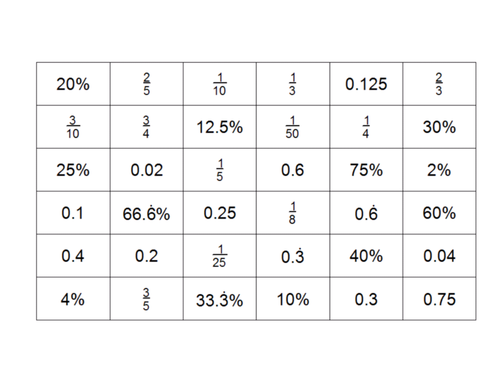This screenshot has height=386, width=500.
Task: Select the fraction 1/25 cell
Action: [x=220, y=256]
